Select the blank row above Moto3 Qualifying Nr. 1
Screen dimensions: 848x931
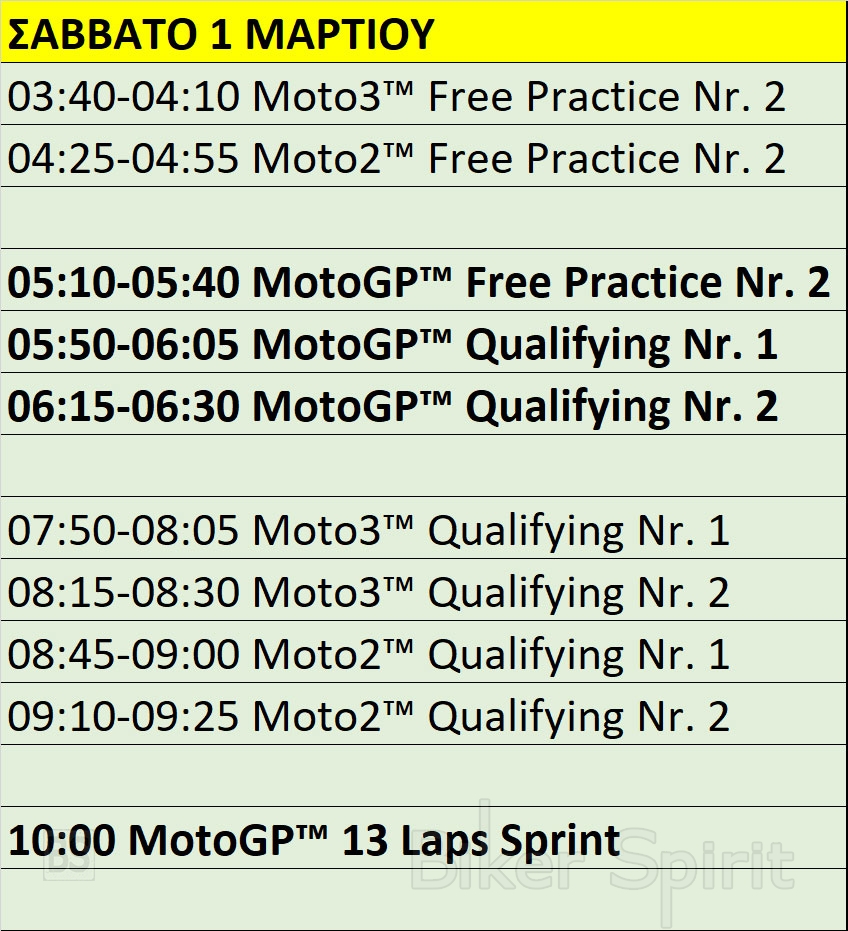424,466
